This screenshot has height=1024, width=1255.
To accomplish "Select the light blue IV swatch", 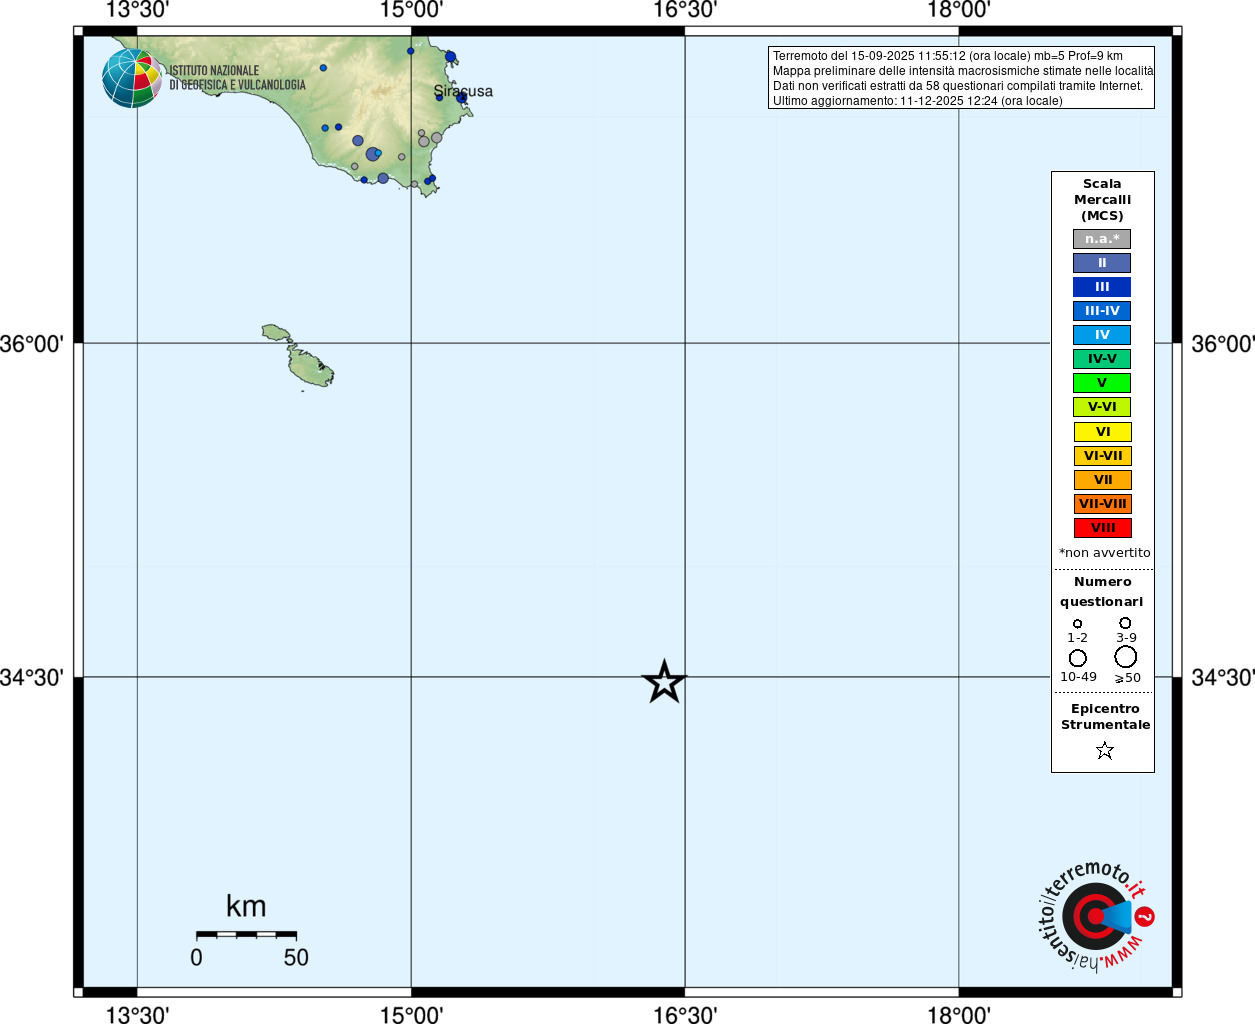I will pyautogui.click(x=1102, y=335).
